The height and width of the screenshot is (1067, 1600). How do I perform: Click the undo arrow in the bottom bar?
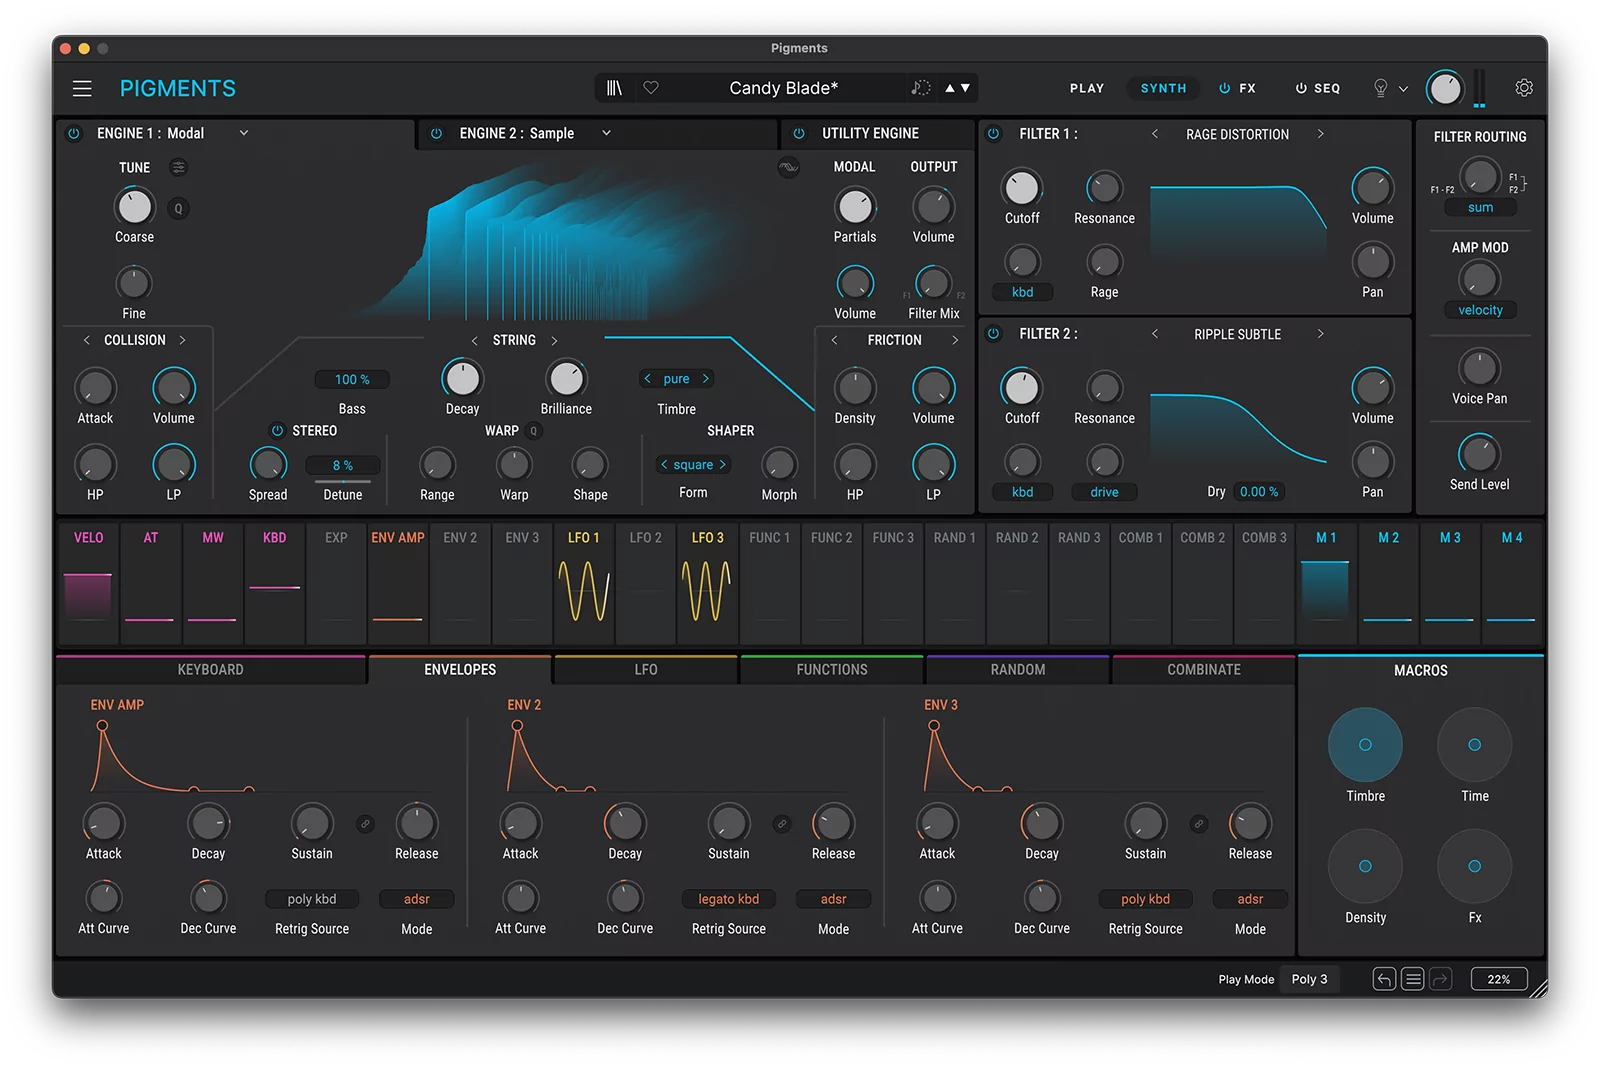[1384, 979]
